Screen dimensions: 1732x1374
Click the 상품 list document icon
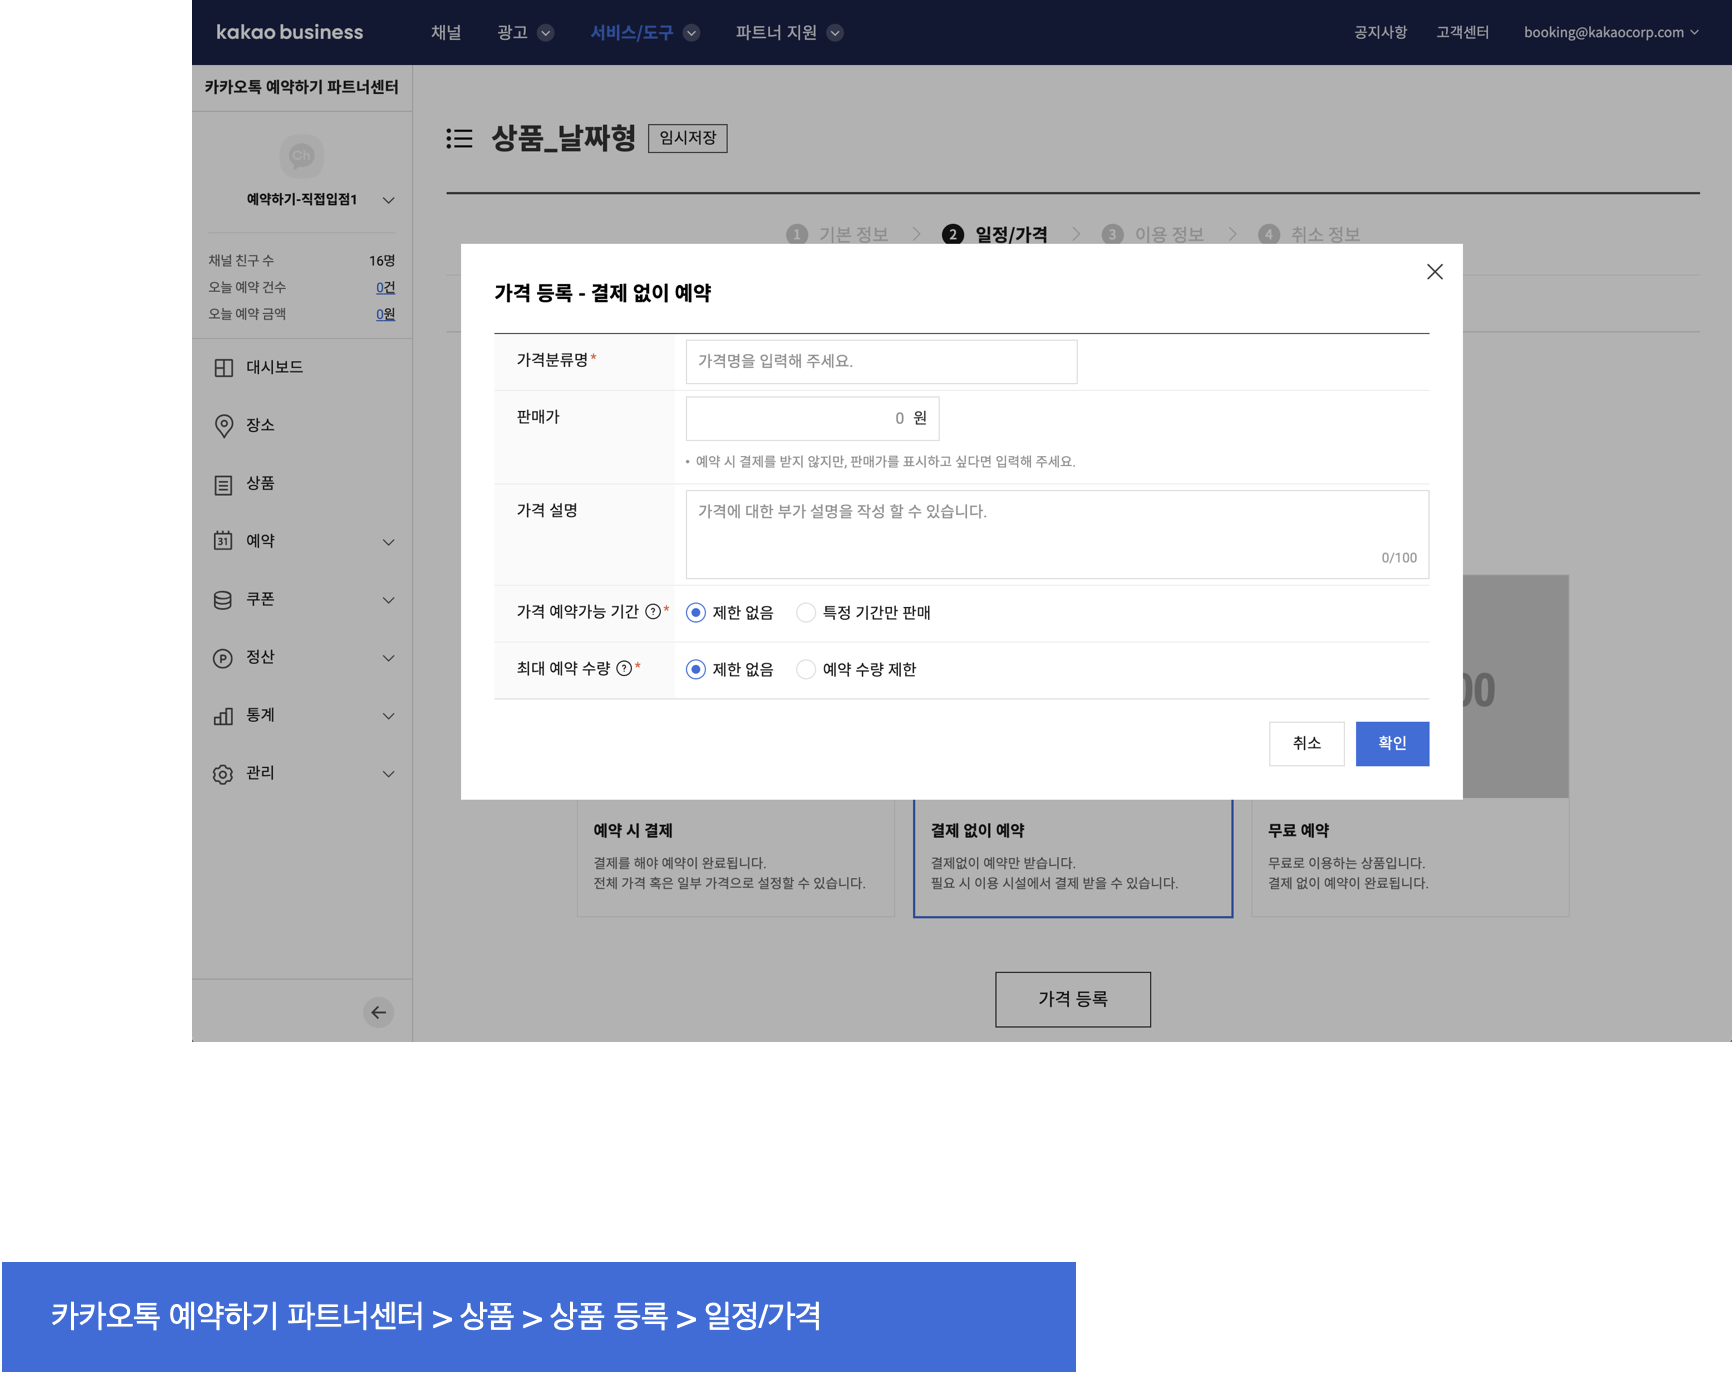[x=223, y=484]
